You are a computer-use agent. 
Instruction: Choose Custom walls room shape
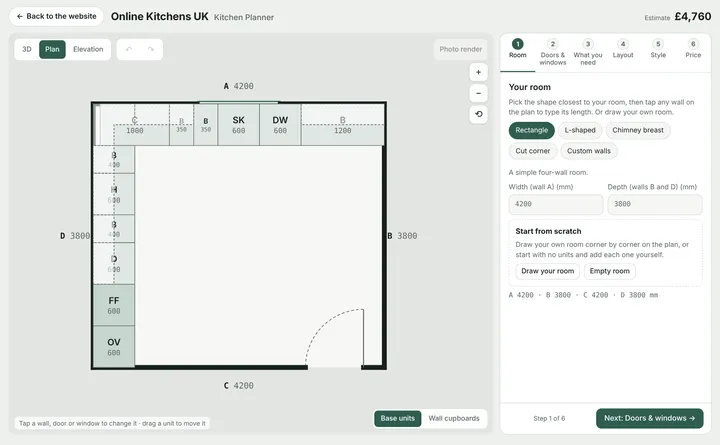[589, 151]
